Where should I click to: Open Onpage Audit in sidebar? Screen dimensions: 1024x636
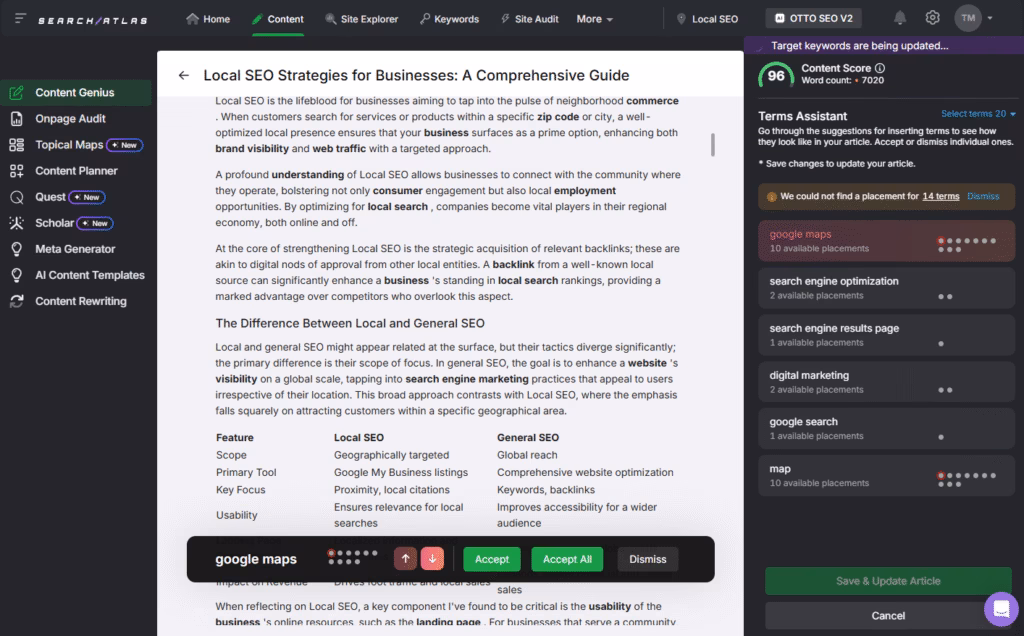tap(70, 119)
